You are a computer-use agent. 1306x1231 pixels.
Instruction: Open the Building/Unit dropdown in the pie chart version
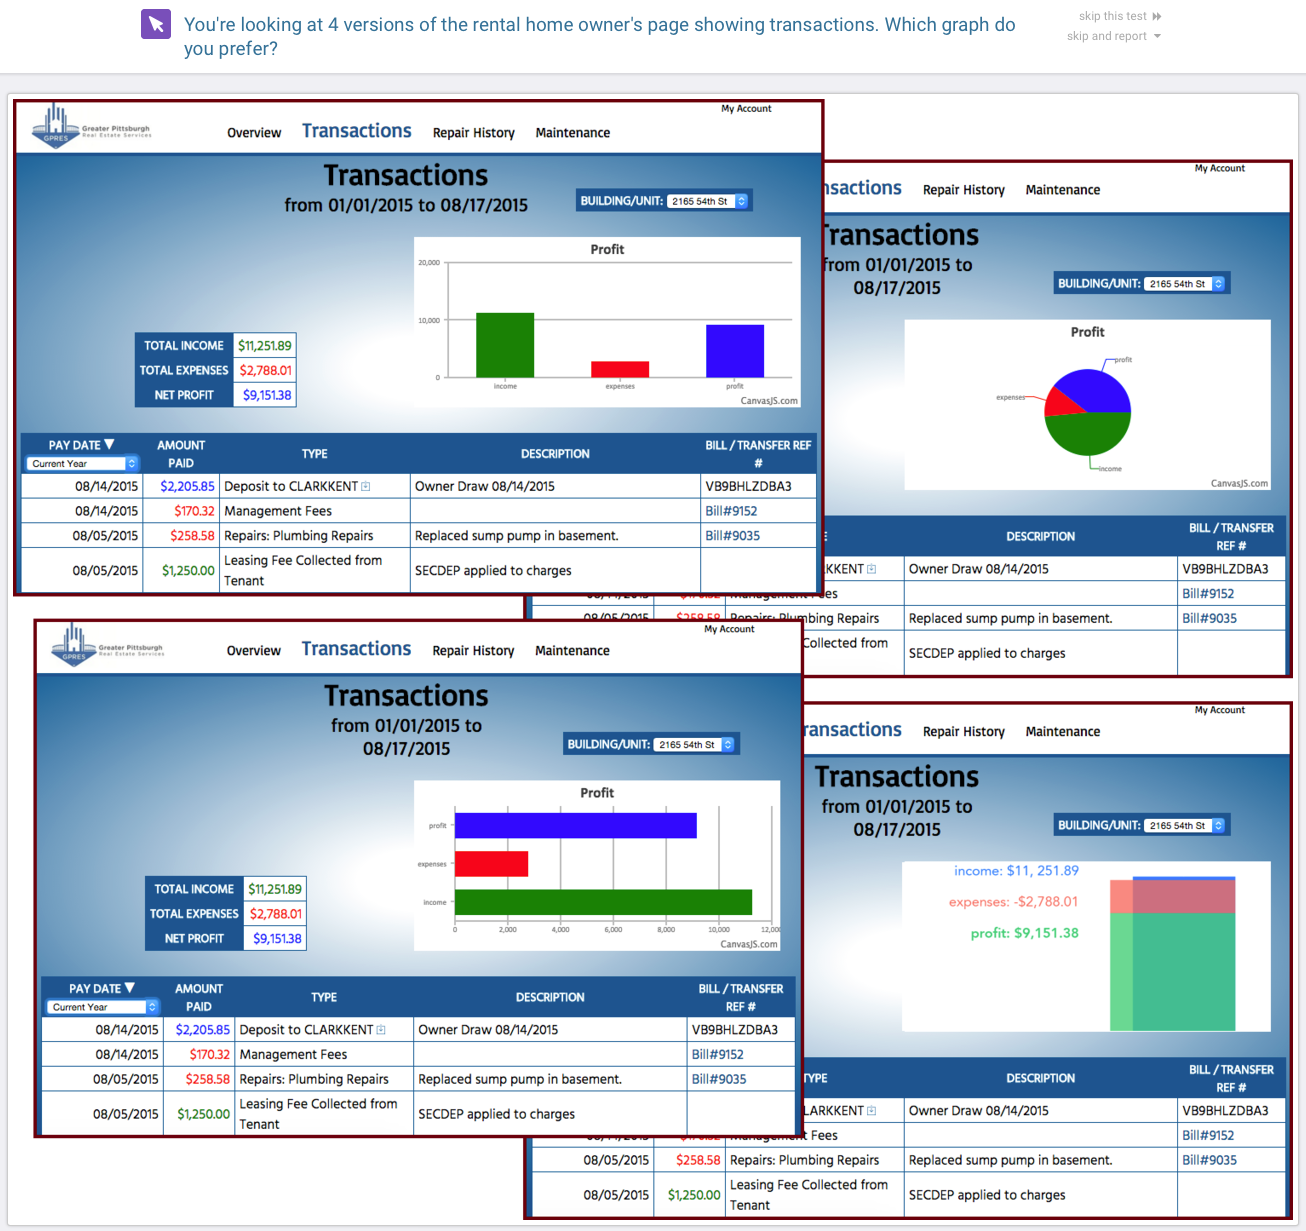(1185, 284)
